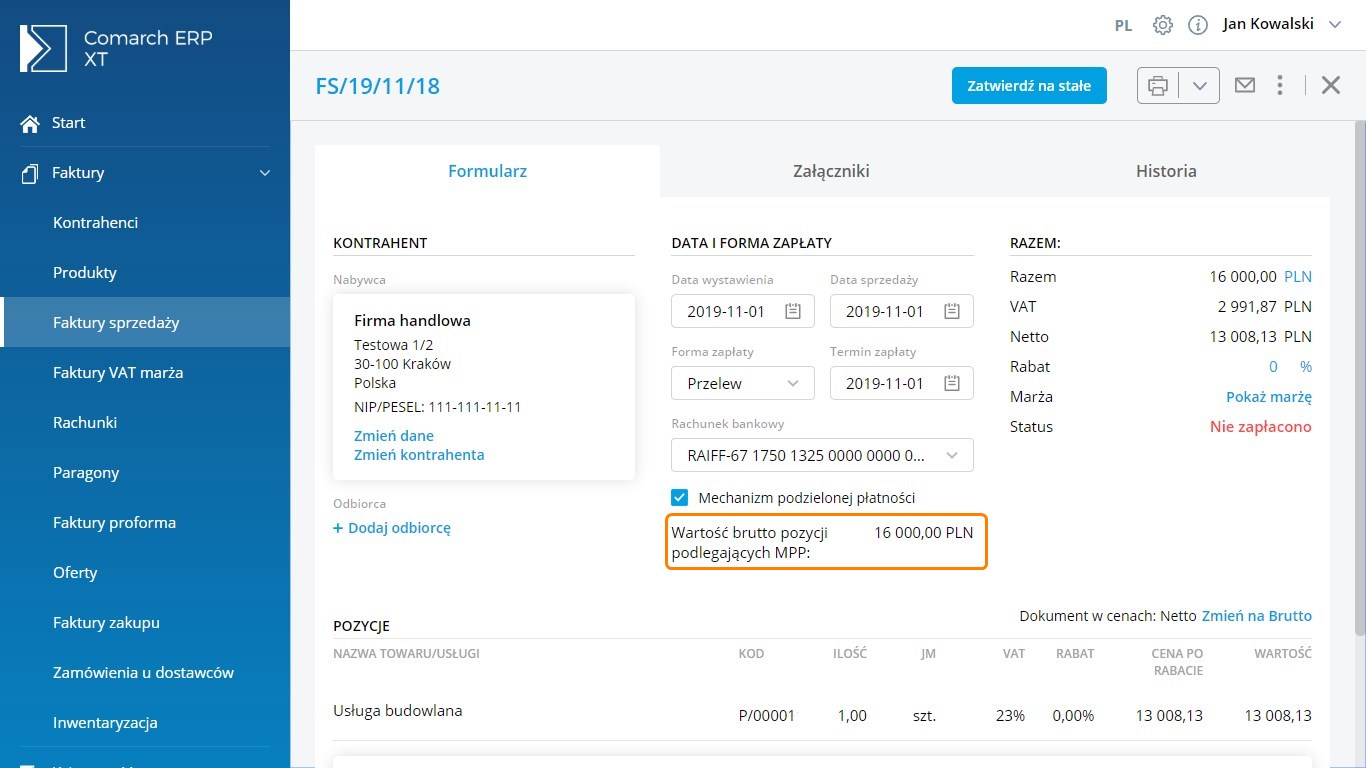This screenshot has height=768, width=1366.
Task: Close the invoice form with X
Action: pos(1330,85)
